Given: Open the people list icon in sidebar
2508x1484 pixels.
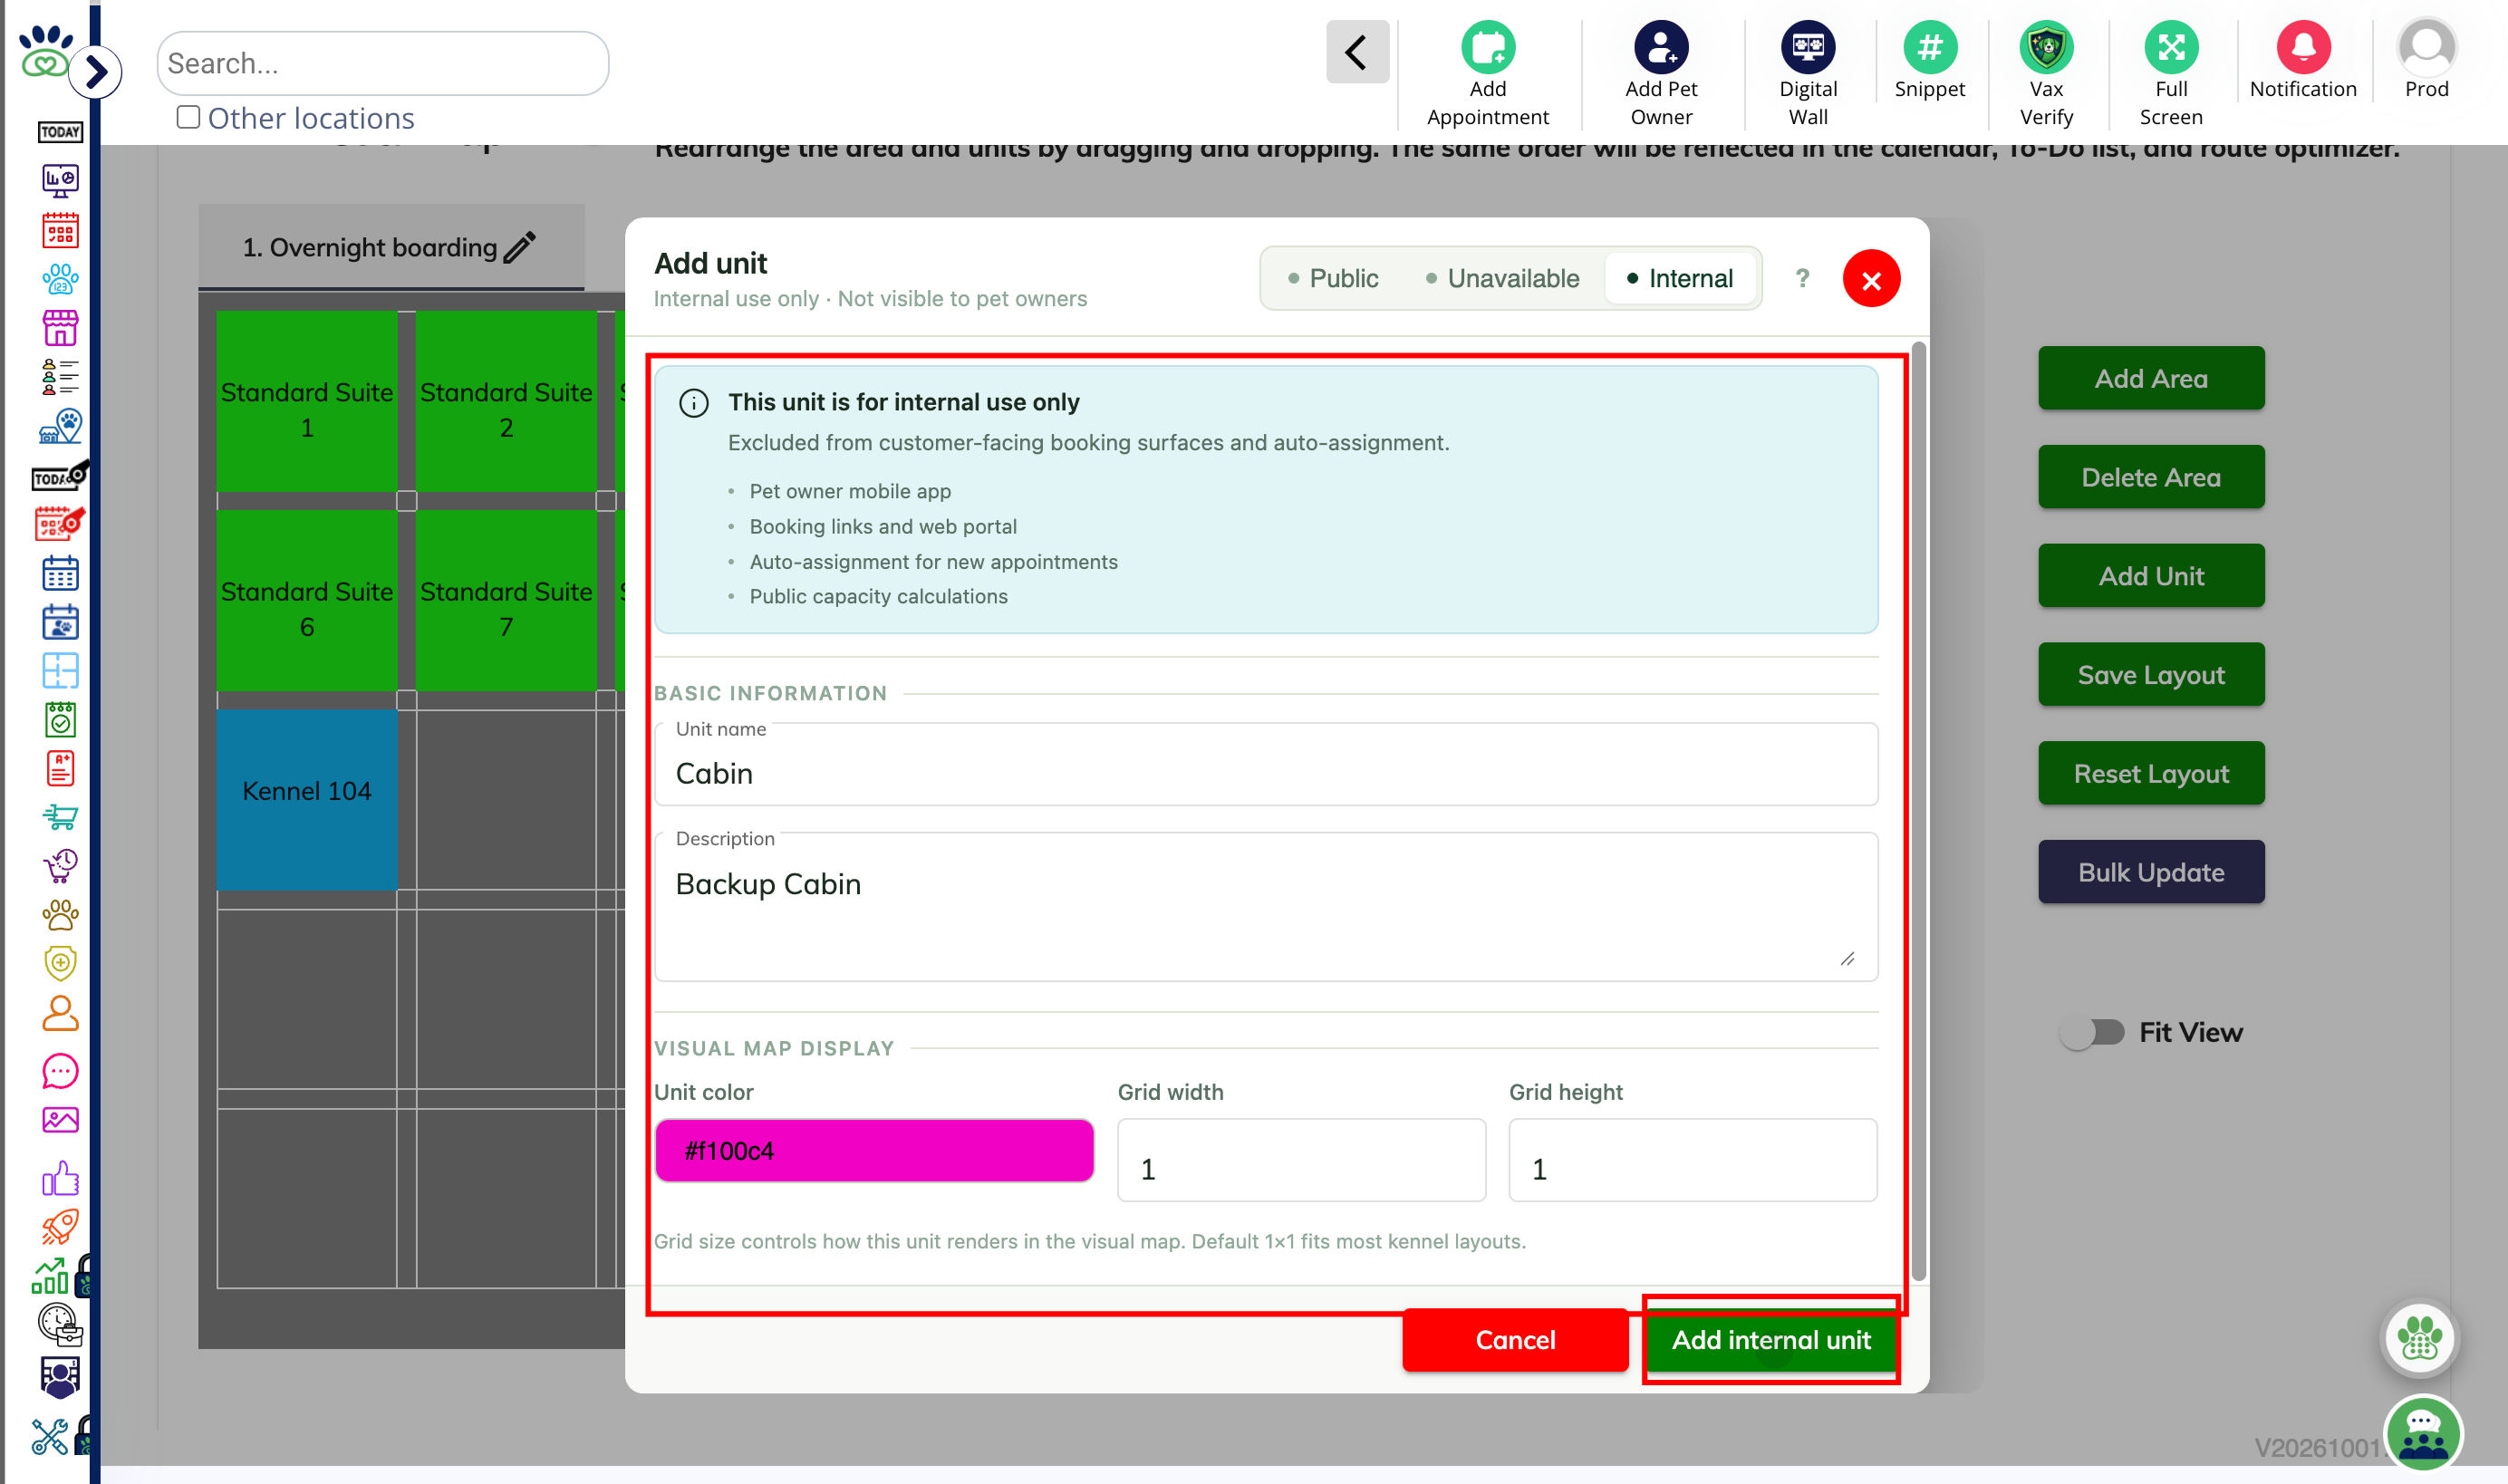Looking at the screenshot, I should [x=60, y=377].
